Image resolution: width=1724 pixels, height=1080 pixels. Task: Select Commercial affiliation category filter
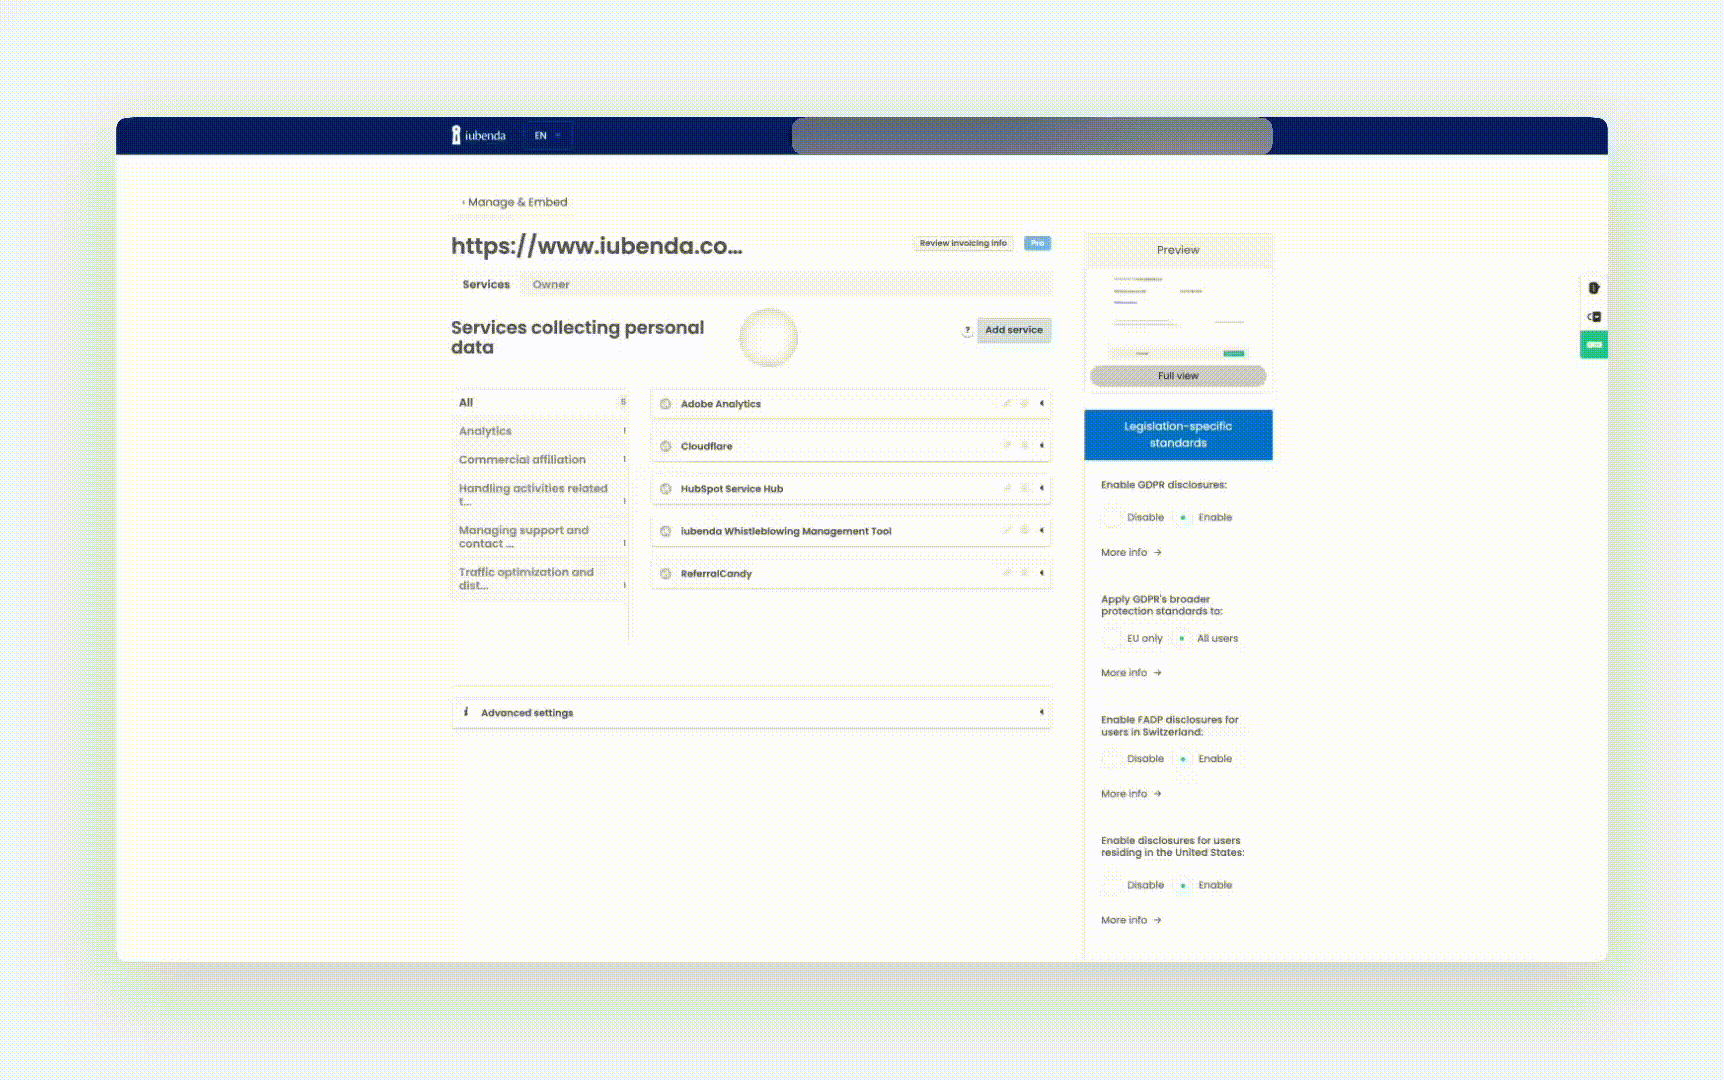coord(541,460)
